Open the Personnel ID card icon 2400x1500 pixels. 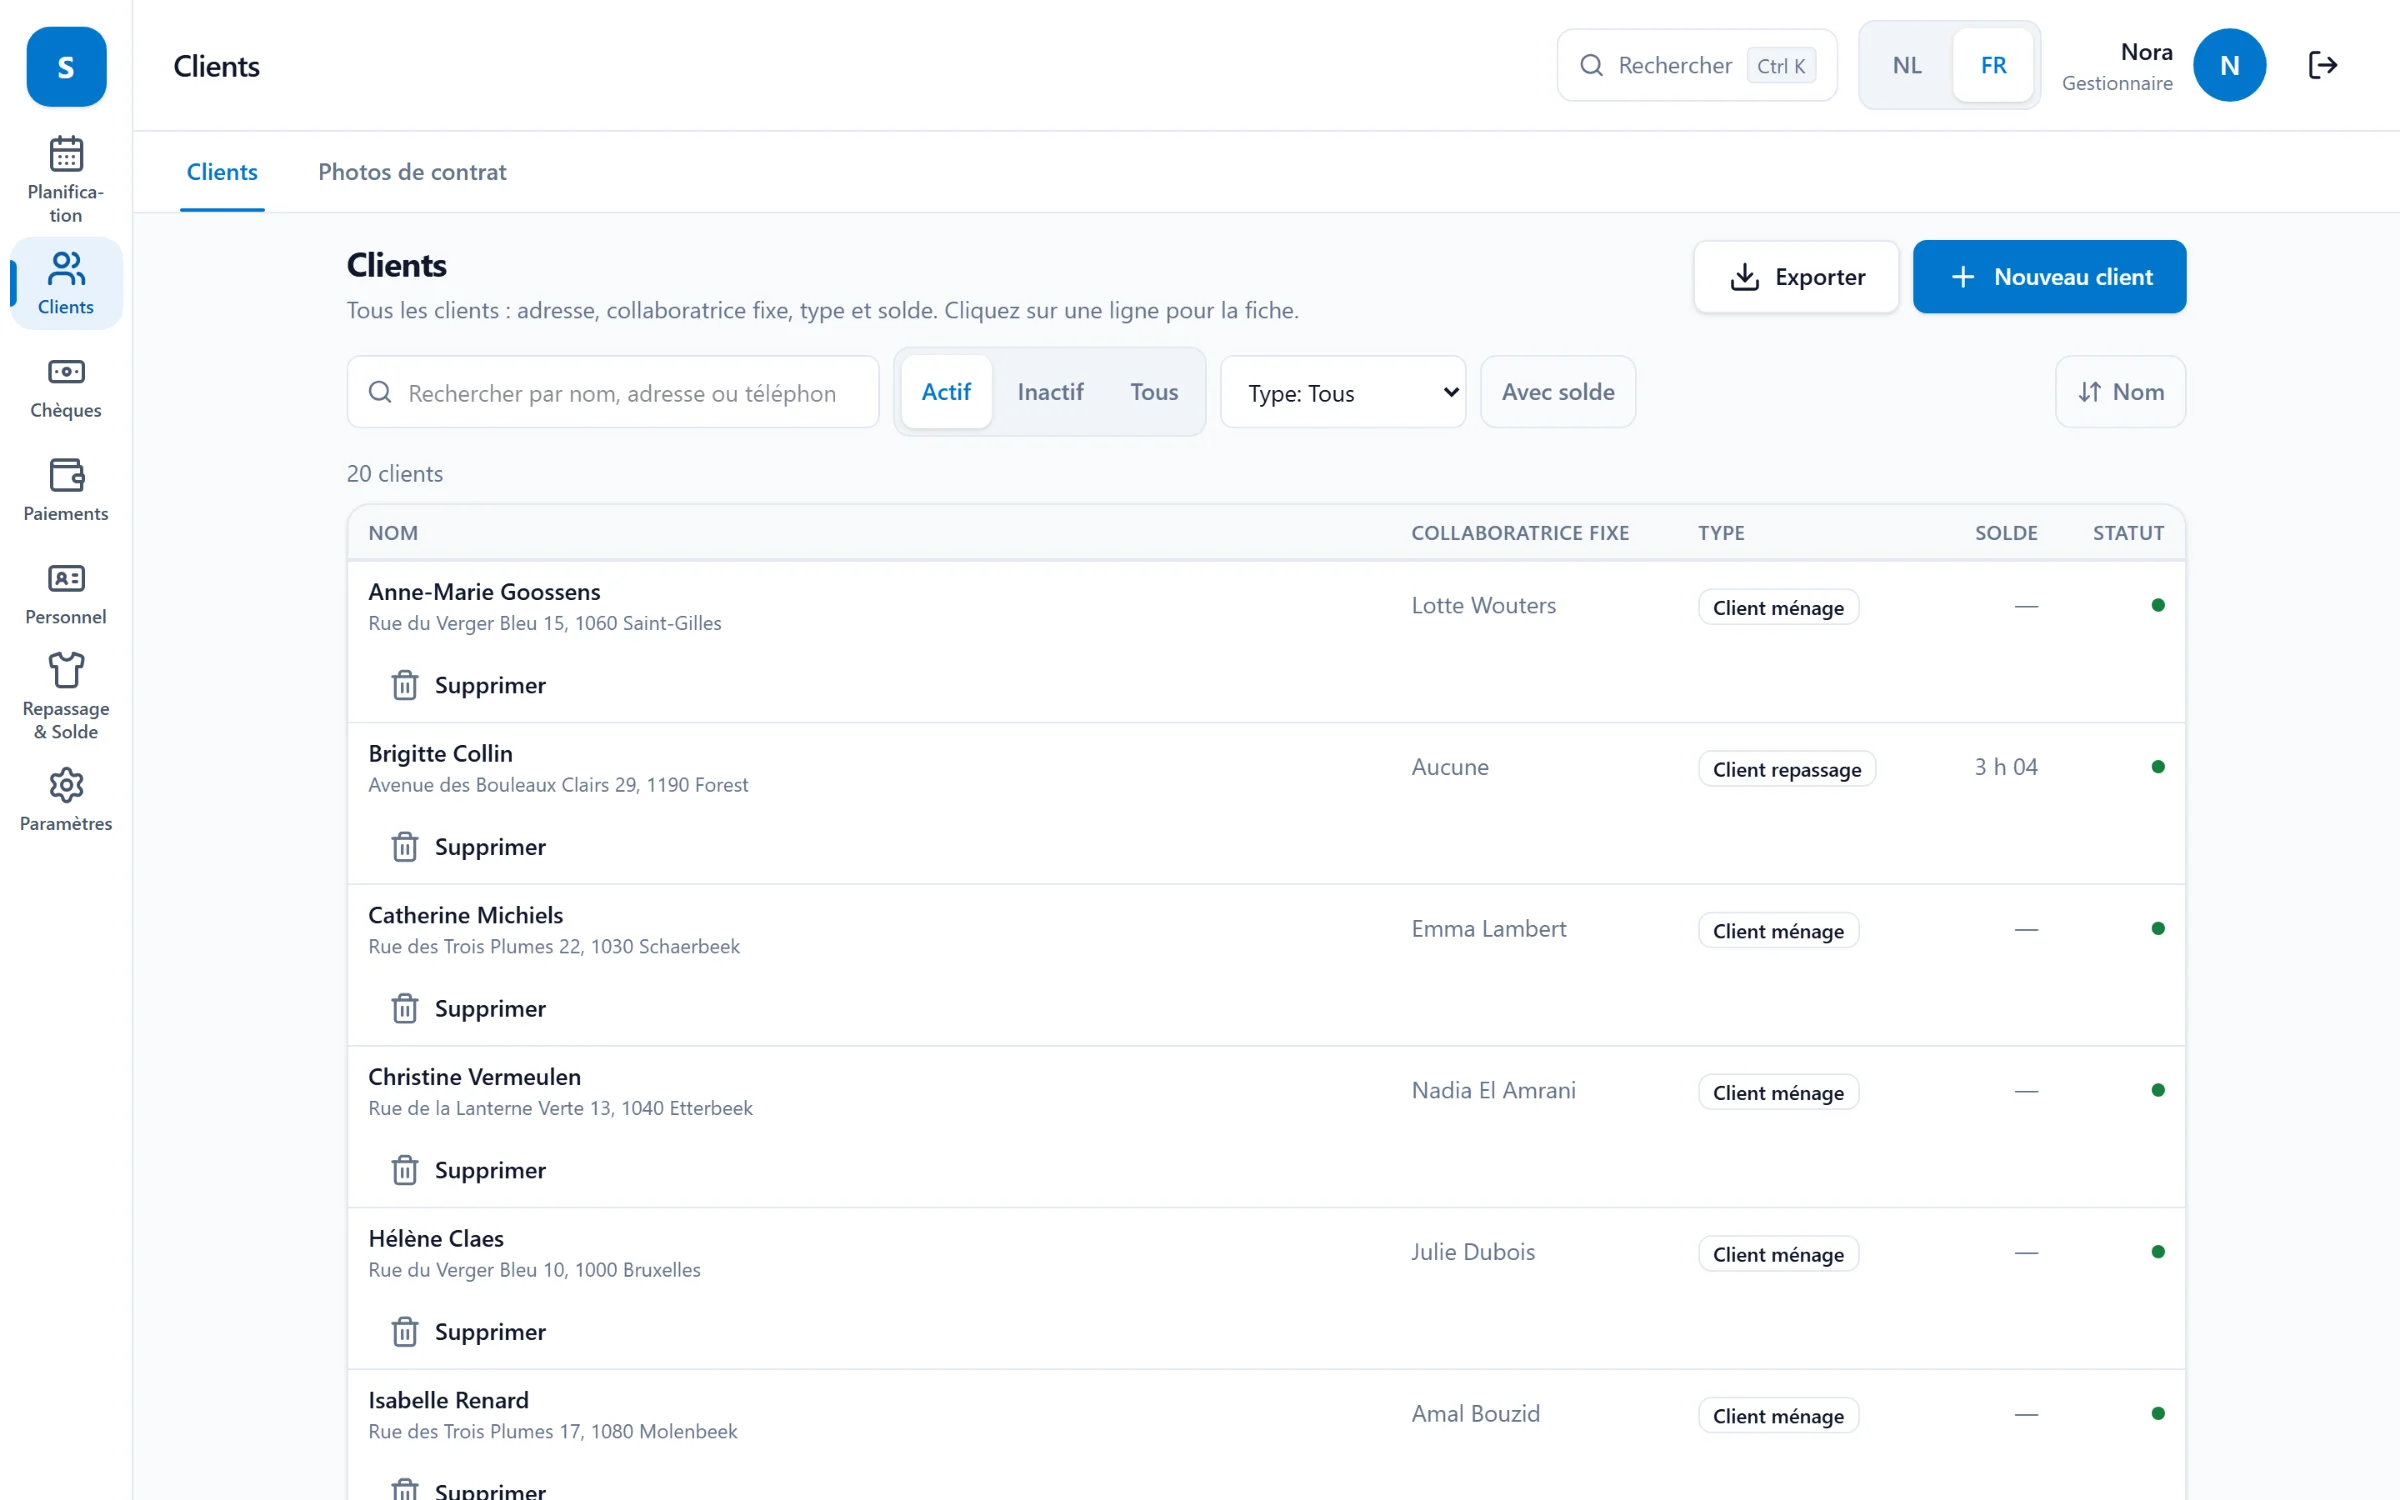click(x=66, y=578)
